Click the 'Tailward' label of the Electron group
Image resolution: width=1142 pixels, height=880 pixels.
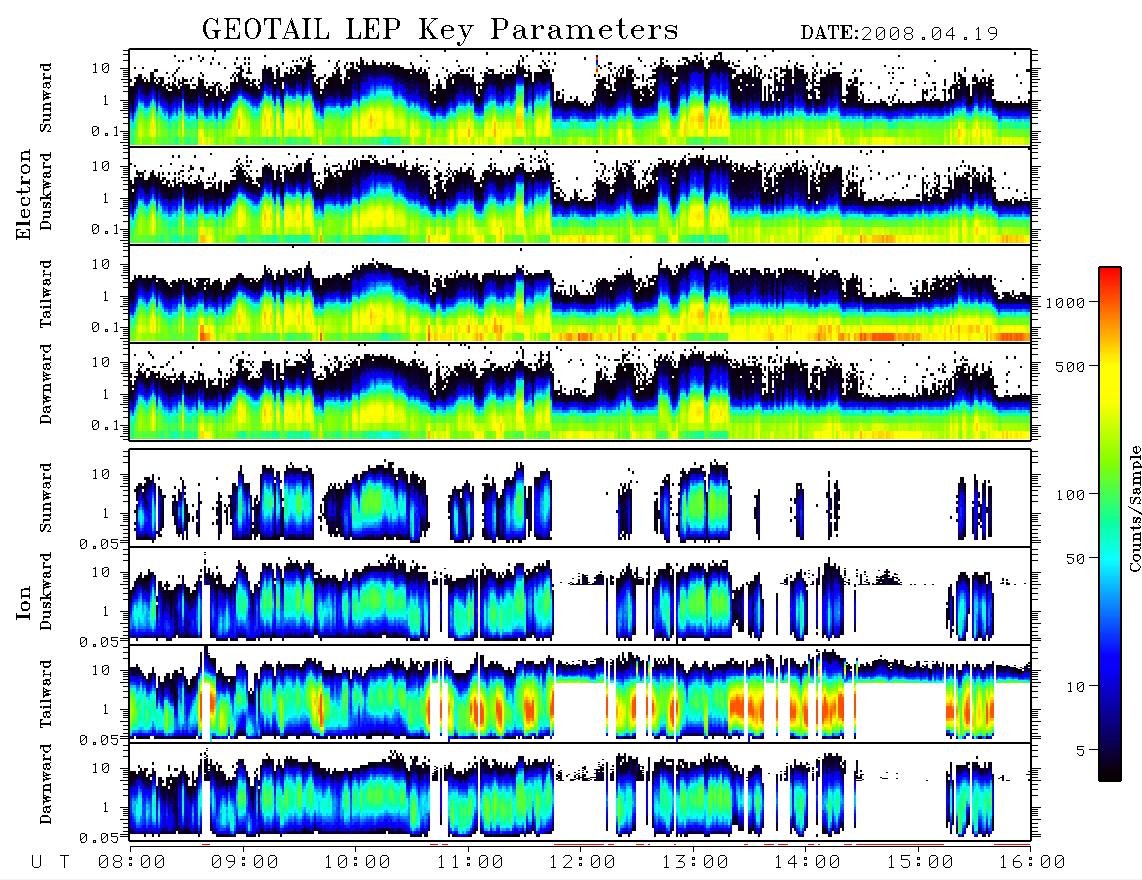(x=46, y=294)
